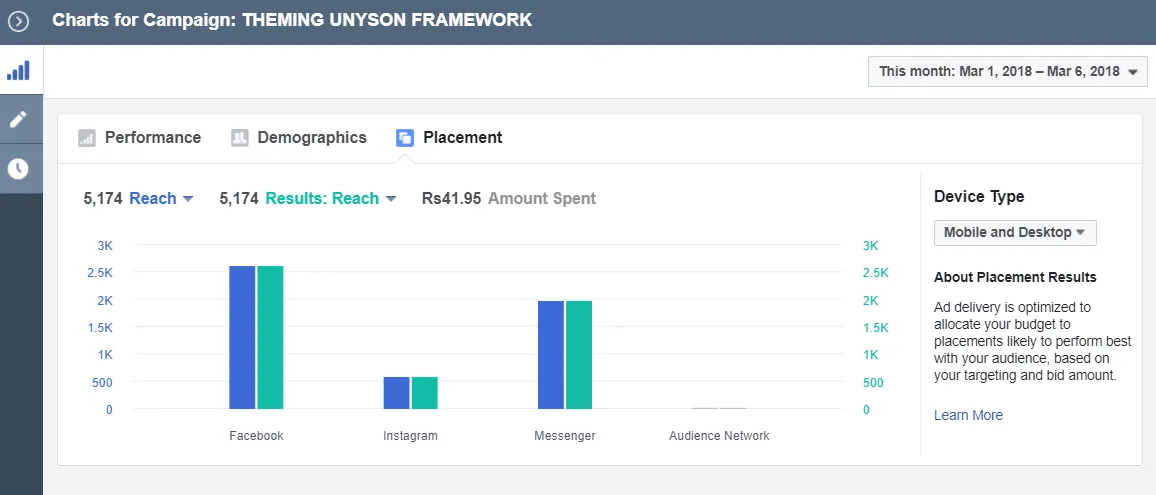The image size is (1156, 495).
Task: Click the green Messenger results bar
Action: pos(579,355)
